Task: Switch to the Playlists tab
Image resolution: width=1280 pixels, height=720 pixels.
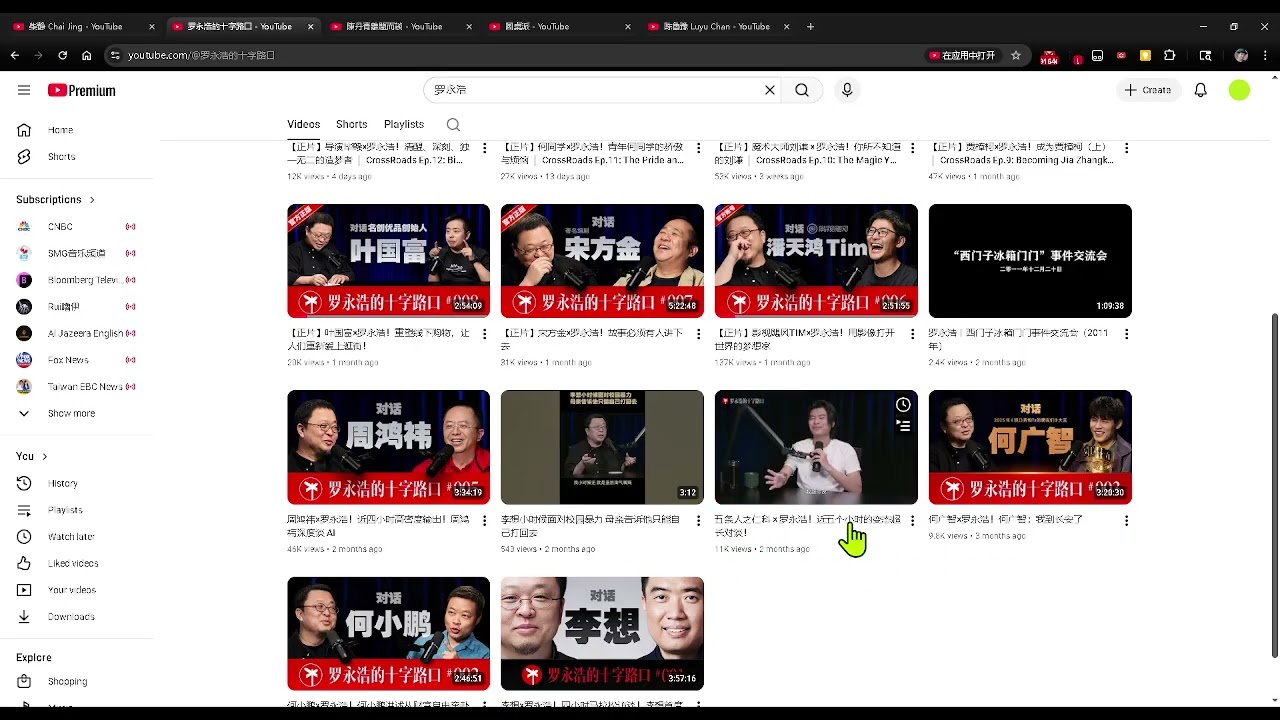Action: tap(404, 125)
